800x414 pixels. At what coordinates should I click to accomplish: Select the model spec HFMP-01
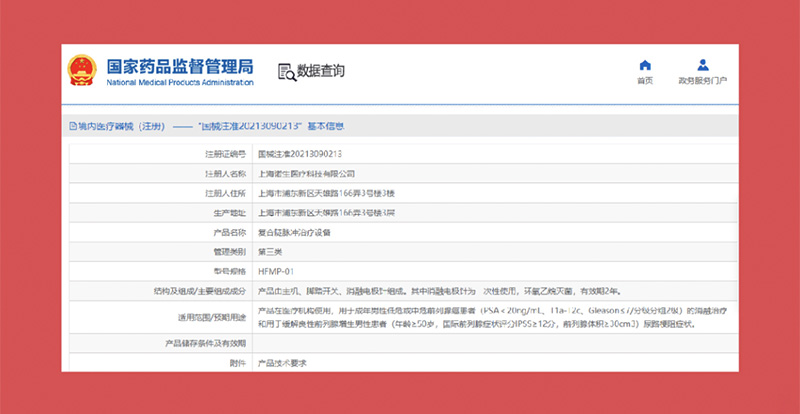(x=275, y=270)
